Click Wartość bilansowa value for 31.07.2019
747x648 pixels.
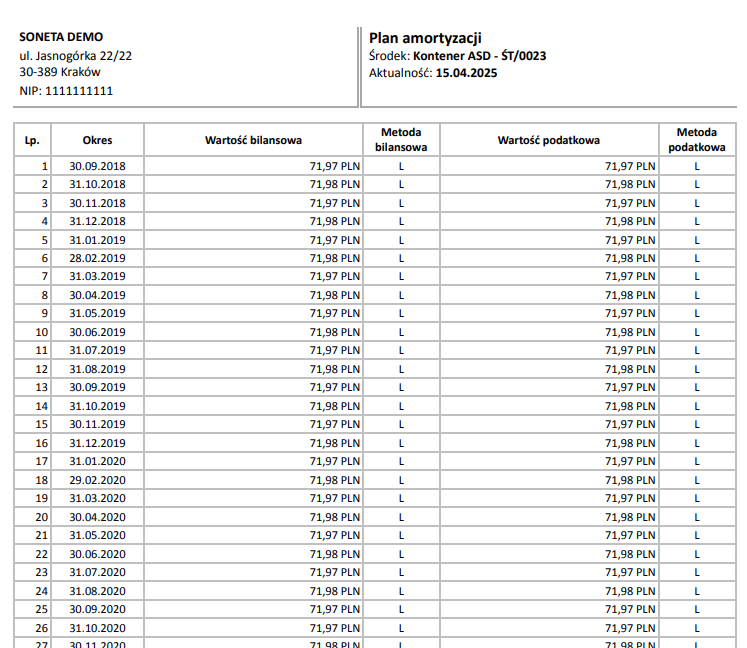click(335, 350)
